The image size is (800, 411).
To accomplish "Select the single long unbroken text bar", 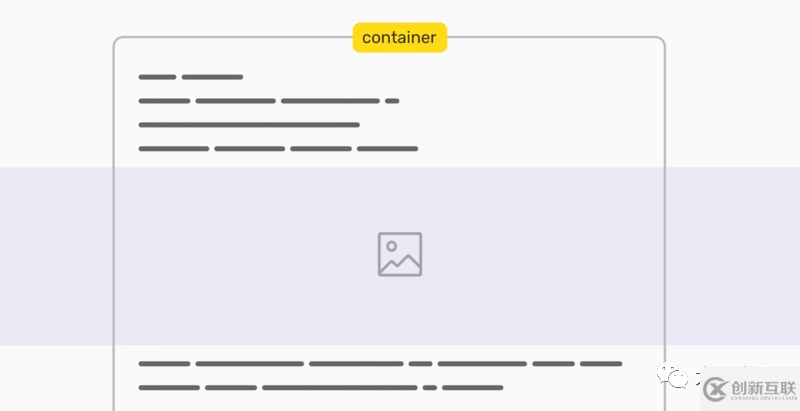I will click(x=249, y=125).
